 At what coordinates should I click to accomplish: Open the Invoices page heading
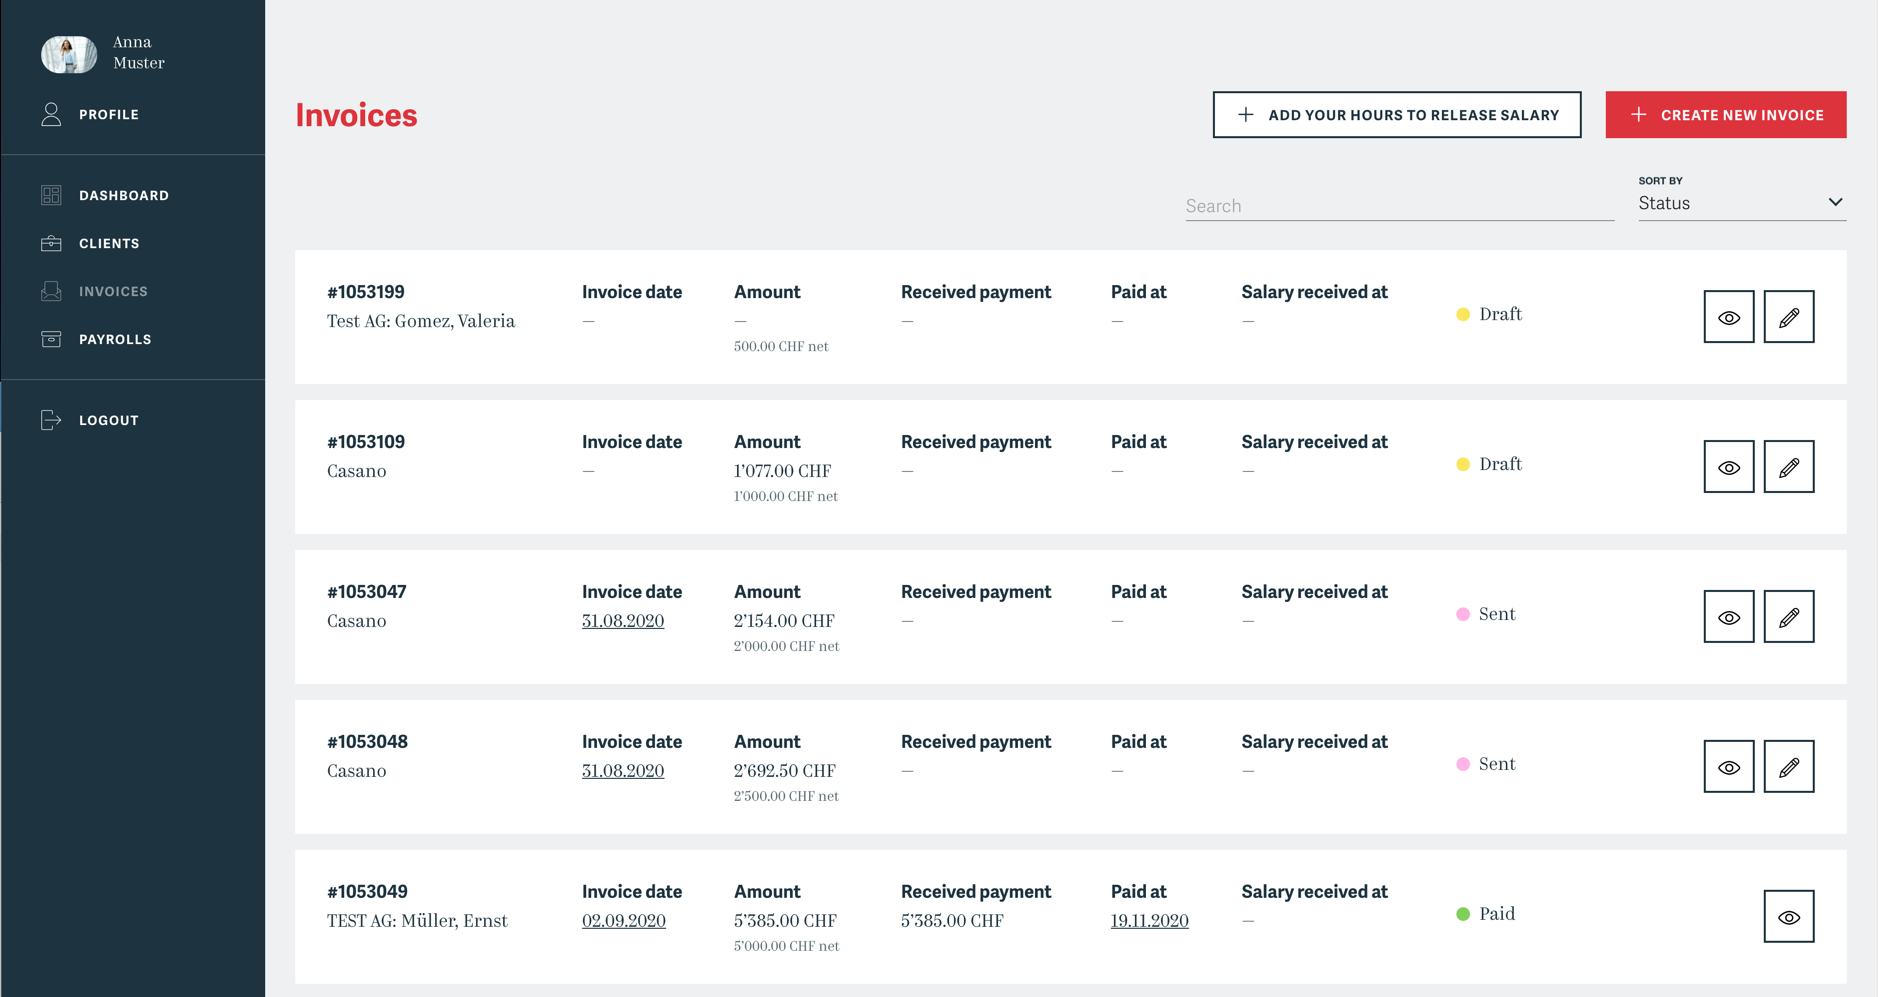point(355,115)
